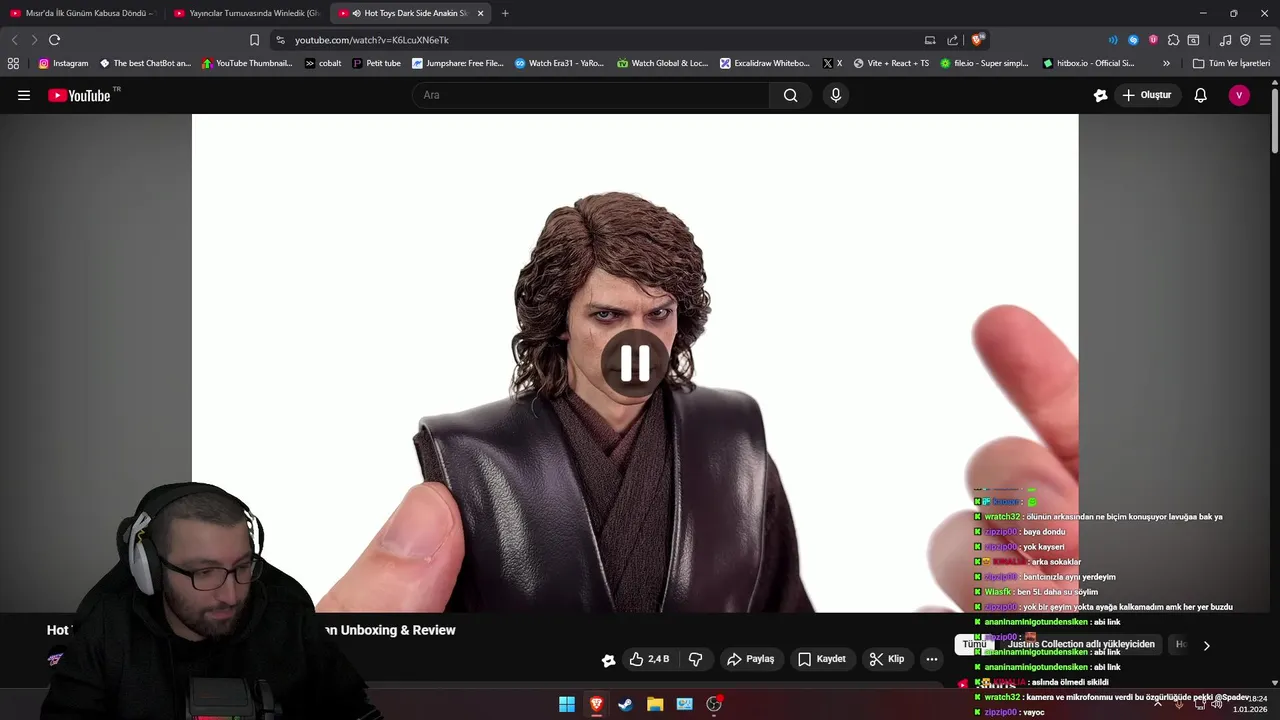The height and width of the screenshot is (720, 1280).
Task: Open the cobalt bookmark
Action: 323,63
